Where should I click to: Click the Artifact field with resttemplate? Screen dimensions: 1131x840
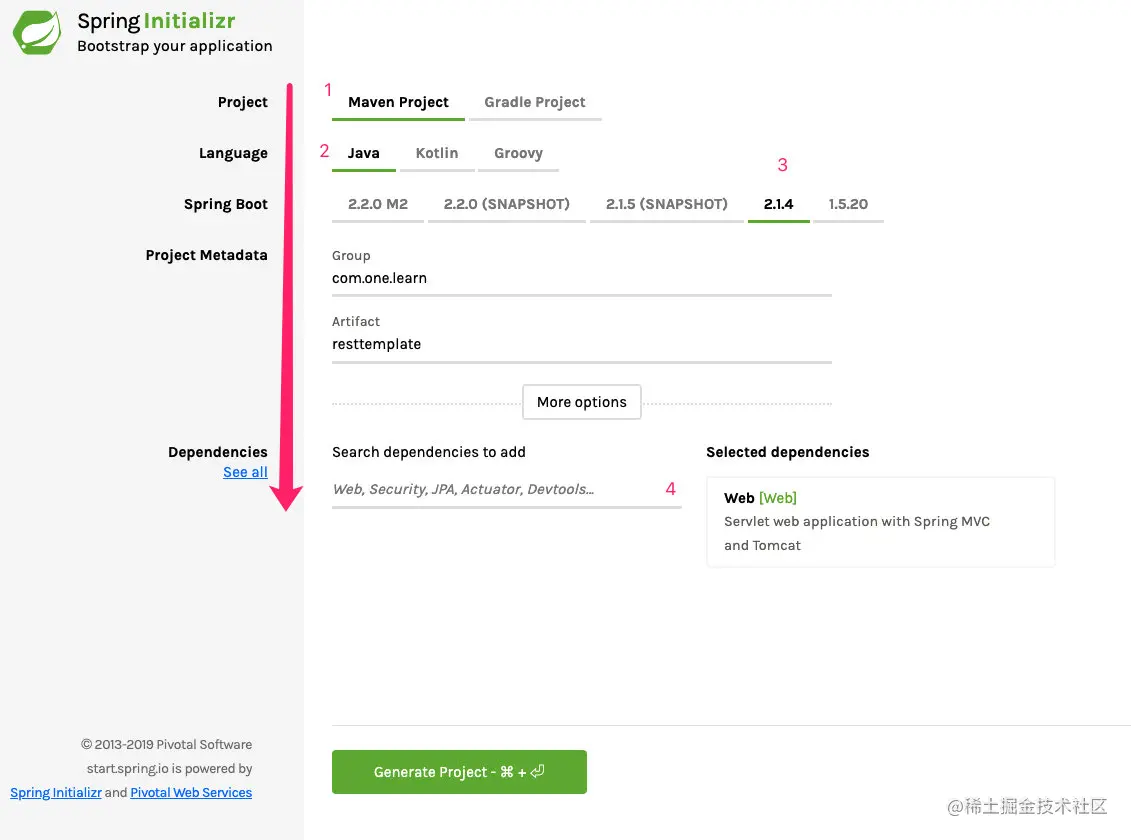coord(581,345)
